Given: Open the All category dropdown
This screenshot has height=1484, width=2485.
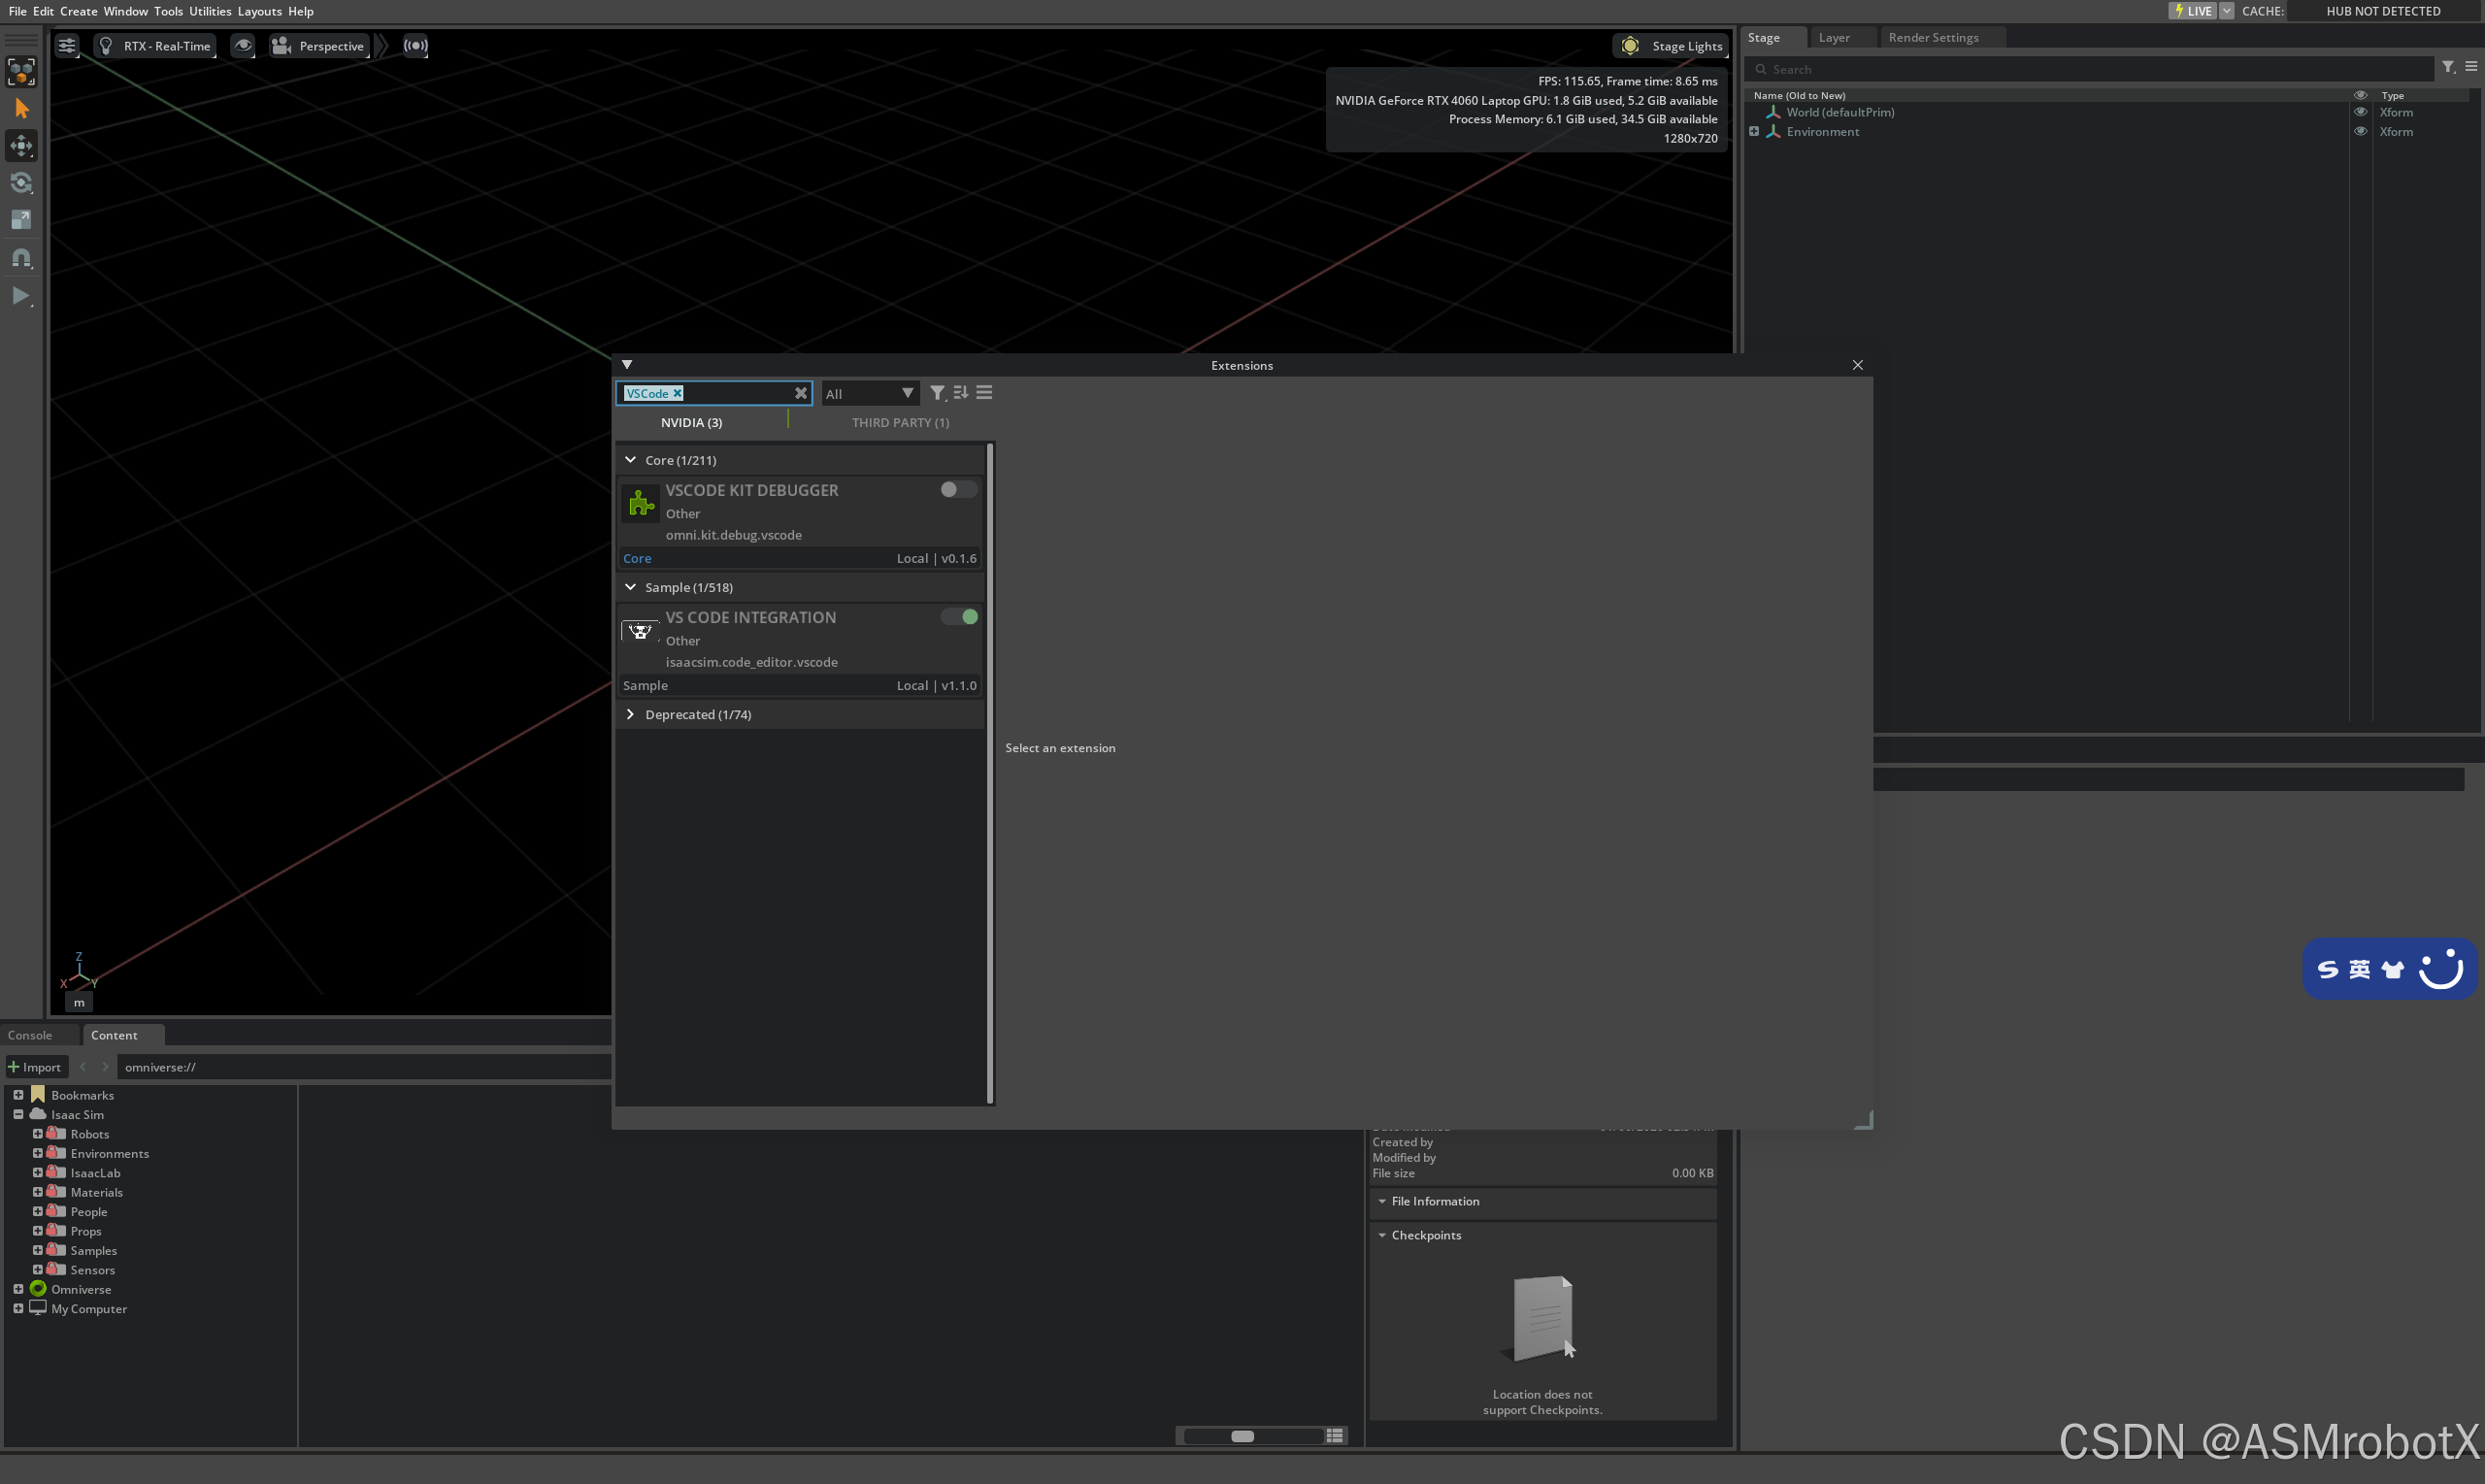Looking at the screenshot, I should [868, 394].
